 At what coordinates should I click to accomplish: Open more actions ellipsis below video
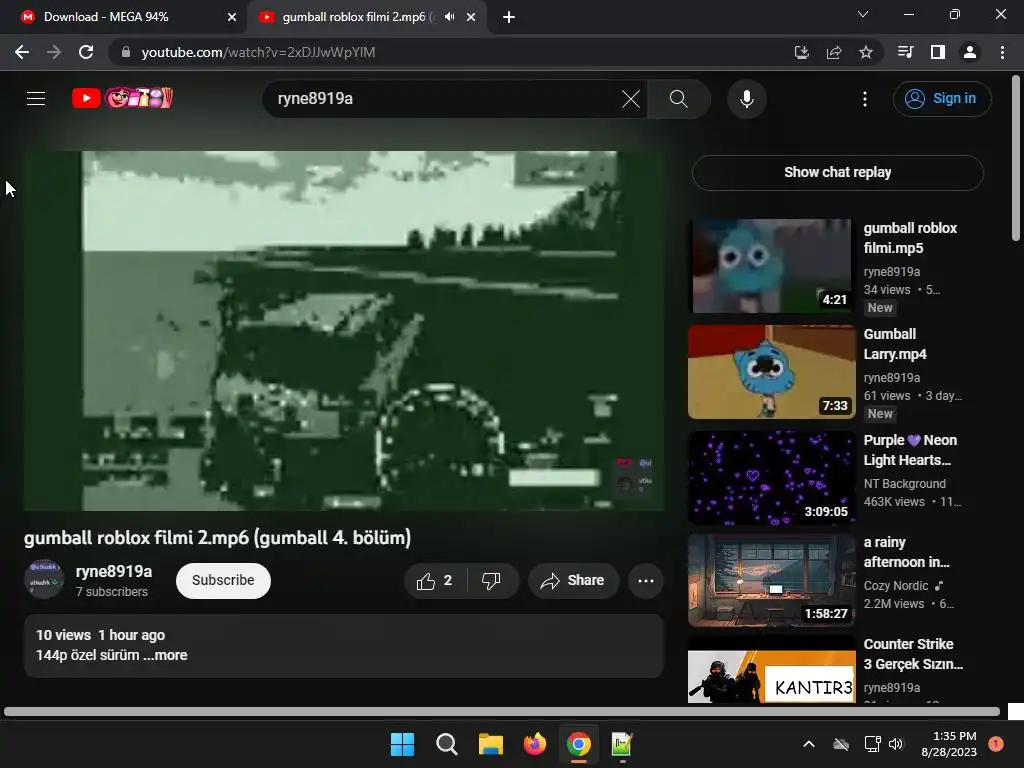pos(646,581)
